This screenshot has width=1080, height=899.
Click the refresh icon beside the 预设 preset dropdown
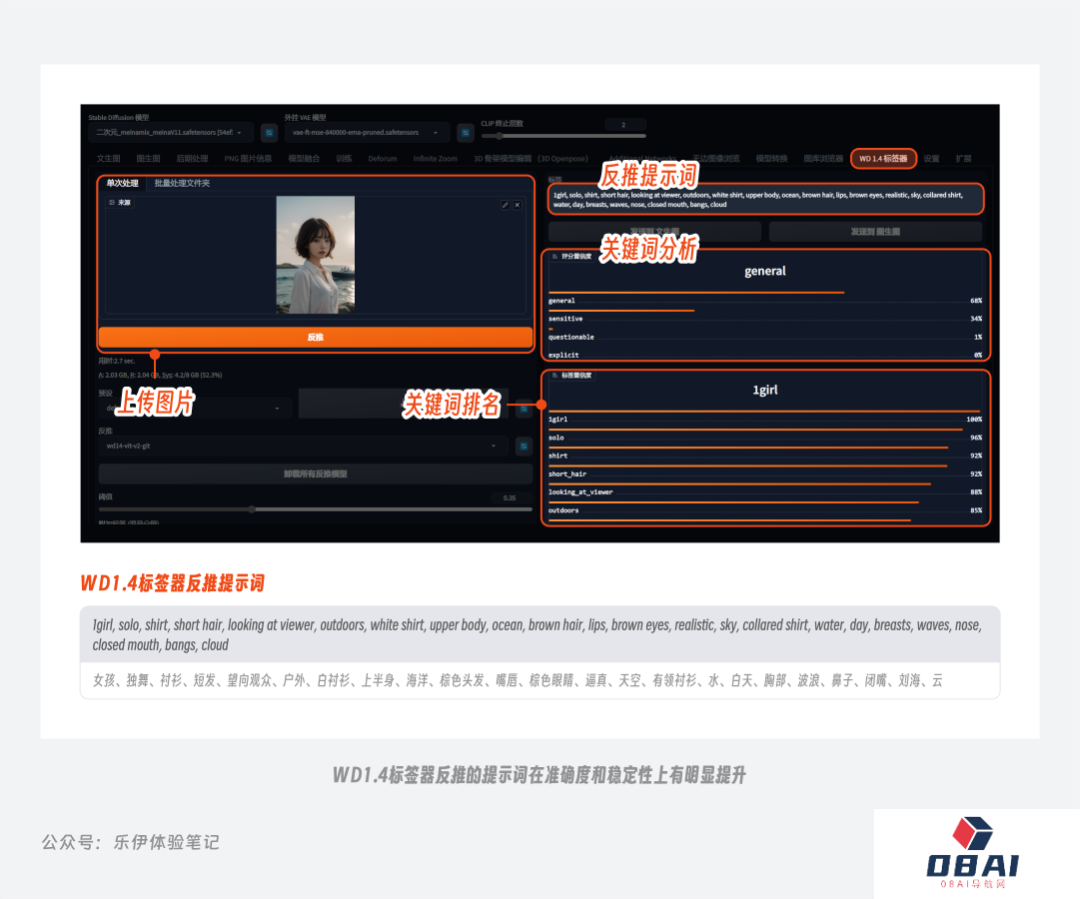(524, 409)
